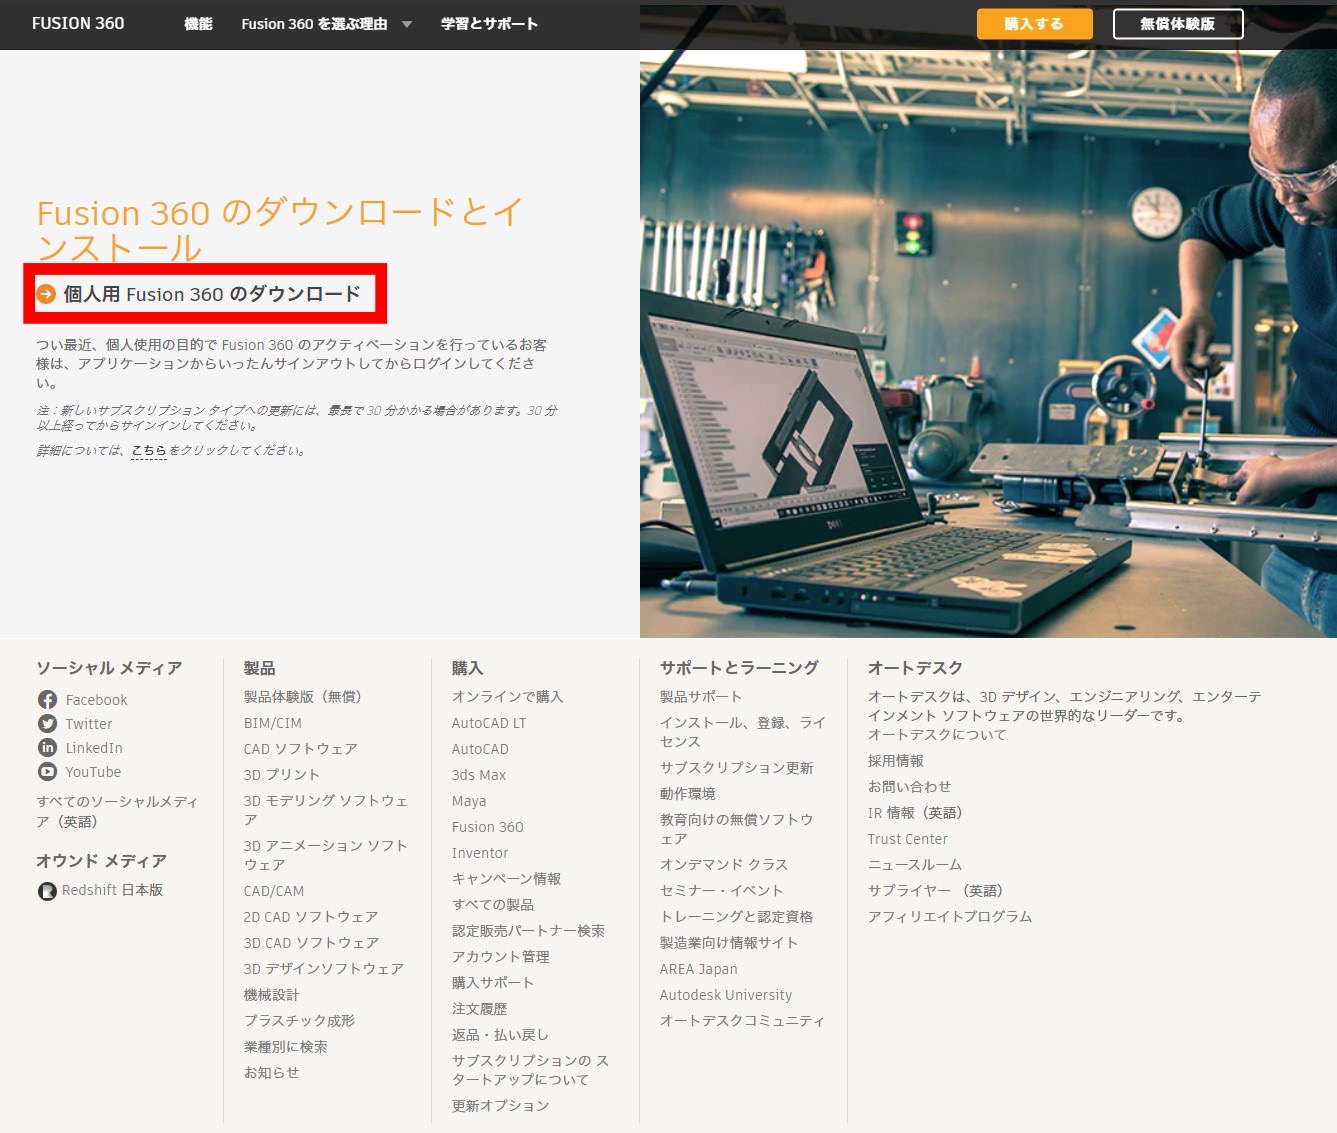Open すべてのソーシャルメディア (英語) link
Screen dimensions: 1337x1133
117,812
